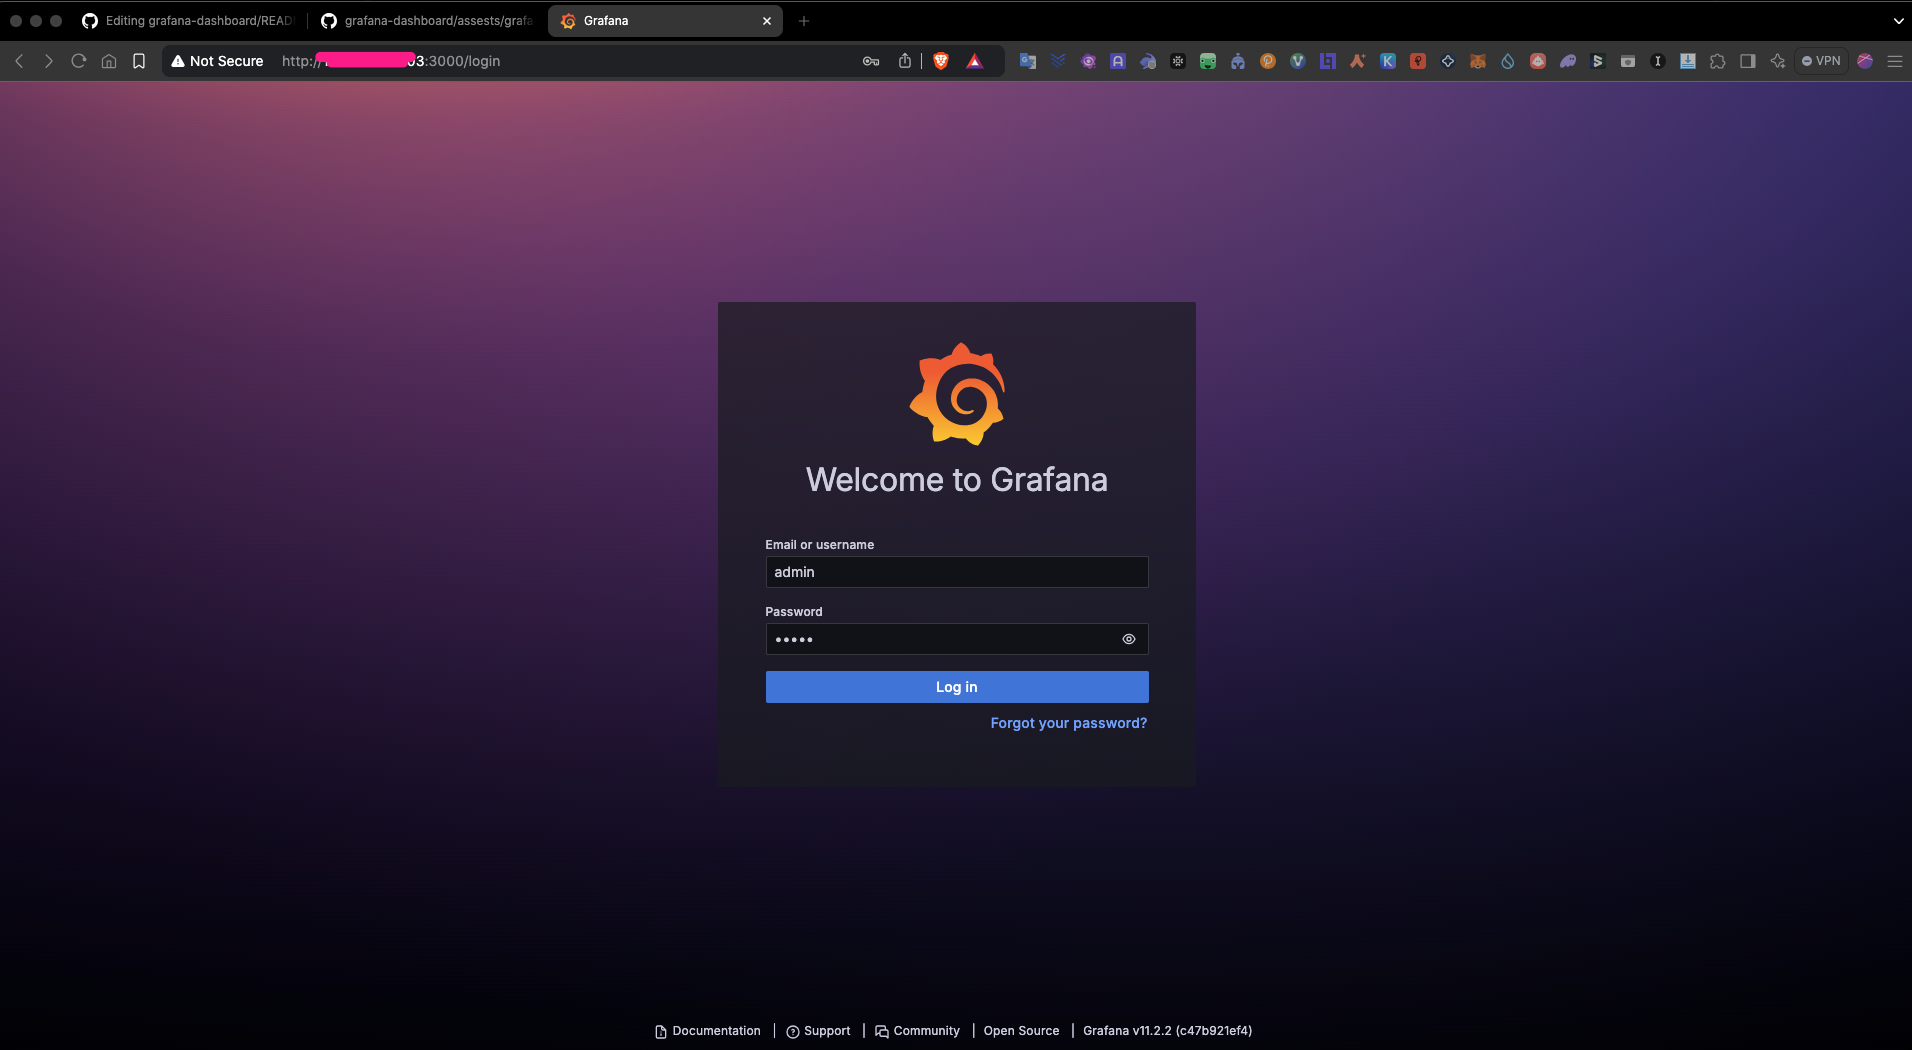This screenshot has width=1912, height=1050.
Task: Open the browser profile avatar
Action: [x=1865, y=61]
